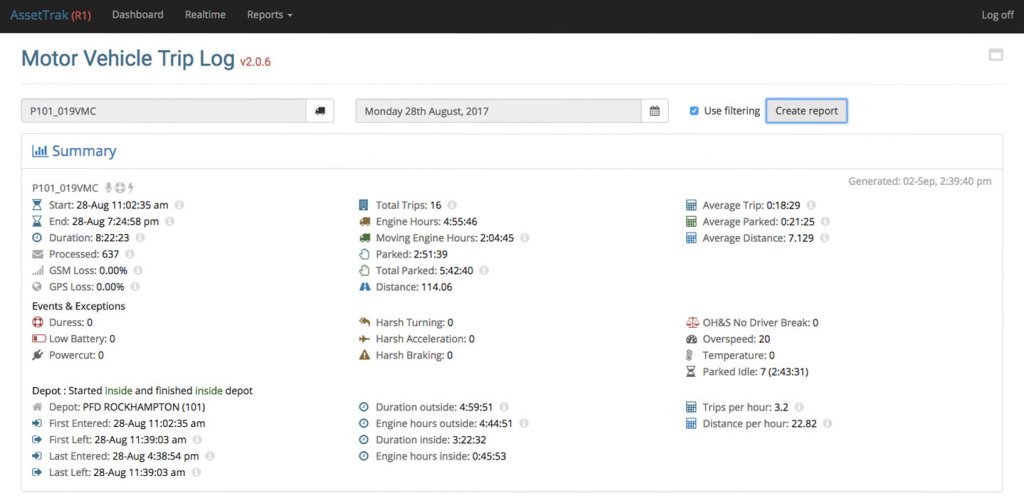Click the window panel icon at top right
The width and height of the screenshot is (1024, 503).
(x=995, y=56)
